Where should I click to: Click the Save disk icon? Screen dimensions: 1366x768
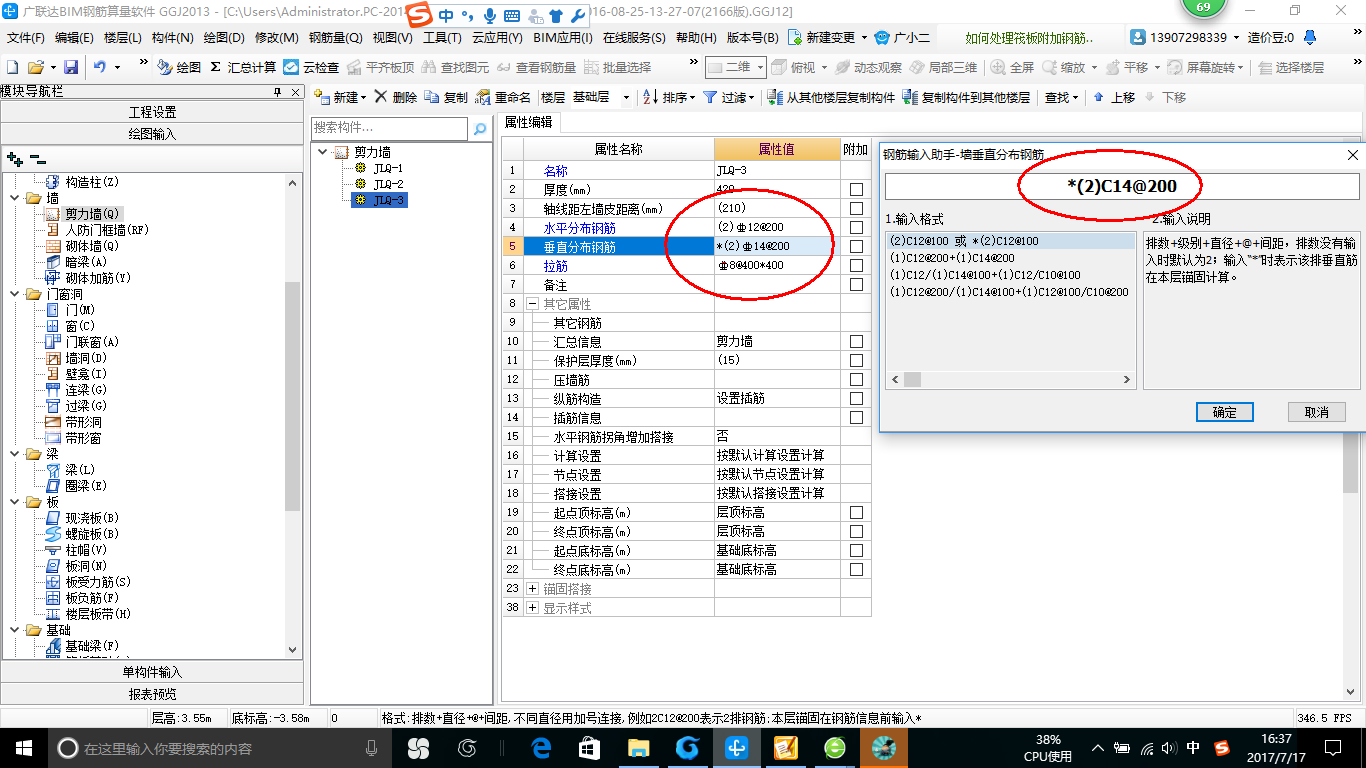[71, 67]
